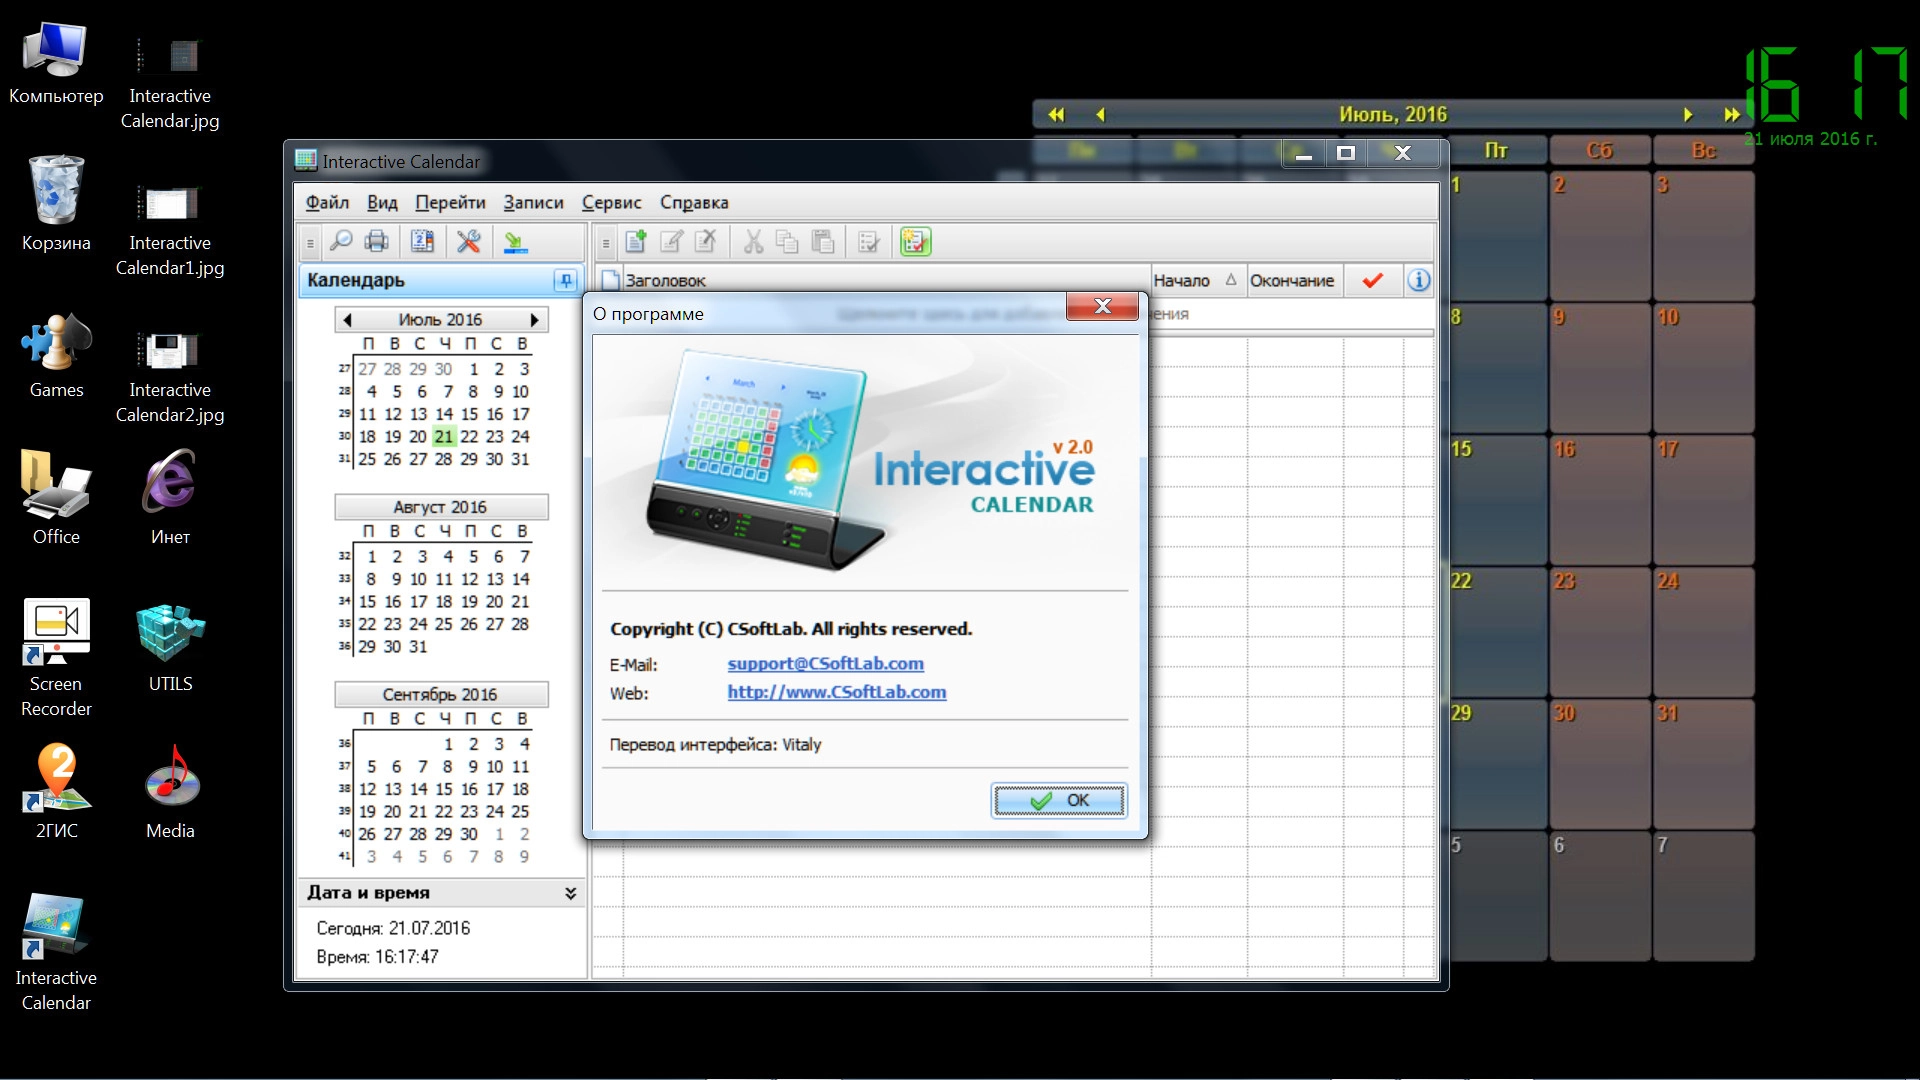
Task: Click OK in the О программе dialog
Action: pyautogui.click(x=1059, y=800)
